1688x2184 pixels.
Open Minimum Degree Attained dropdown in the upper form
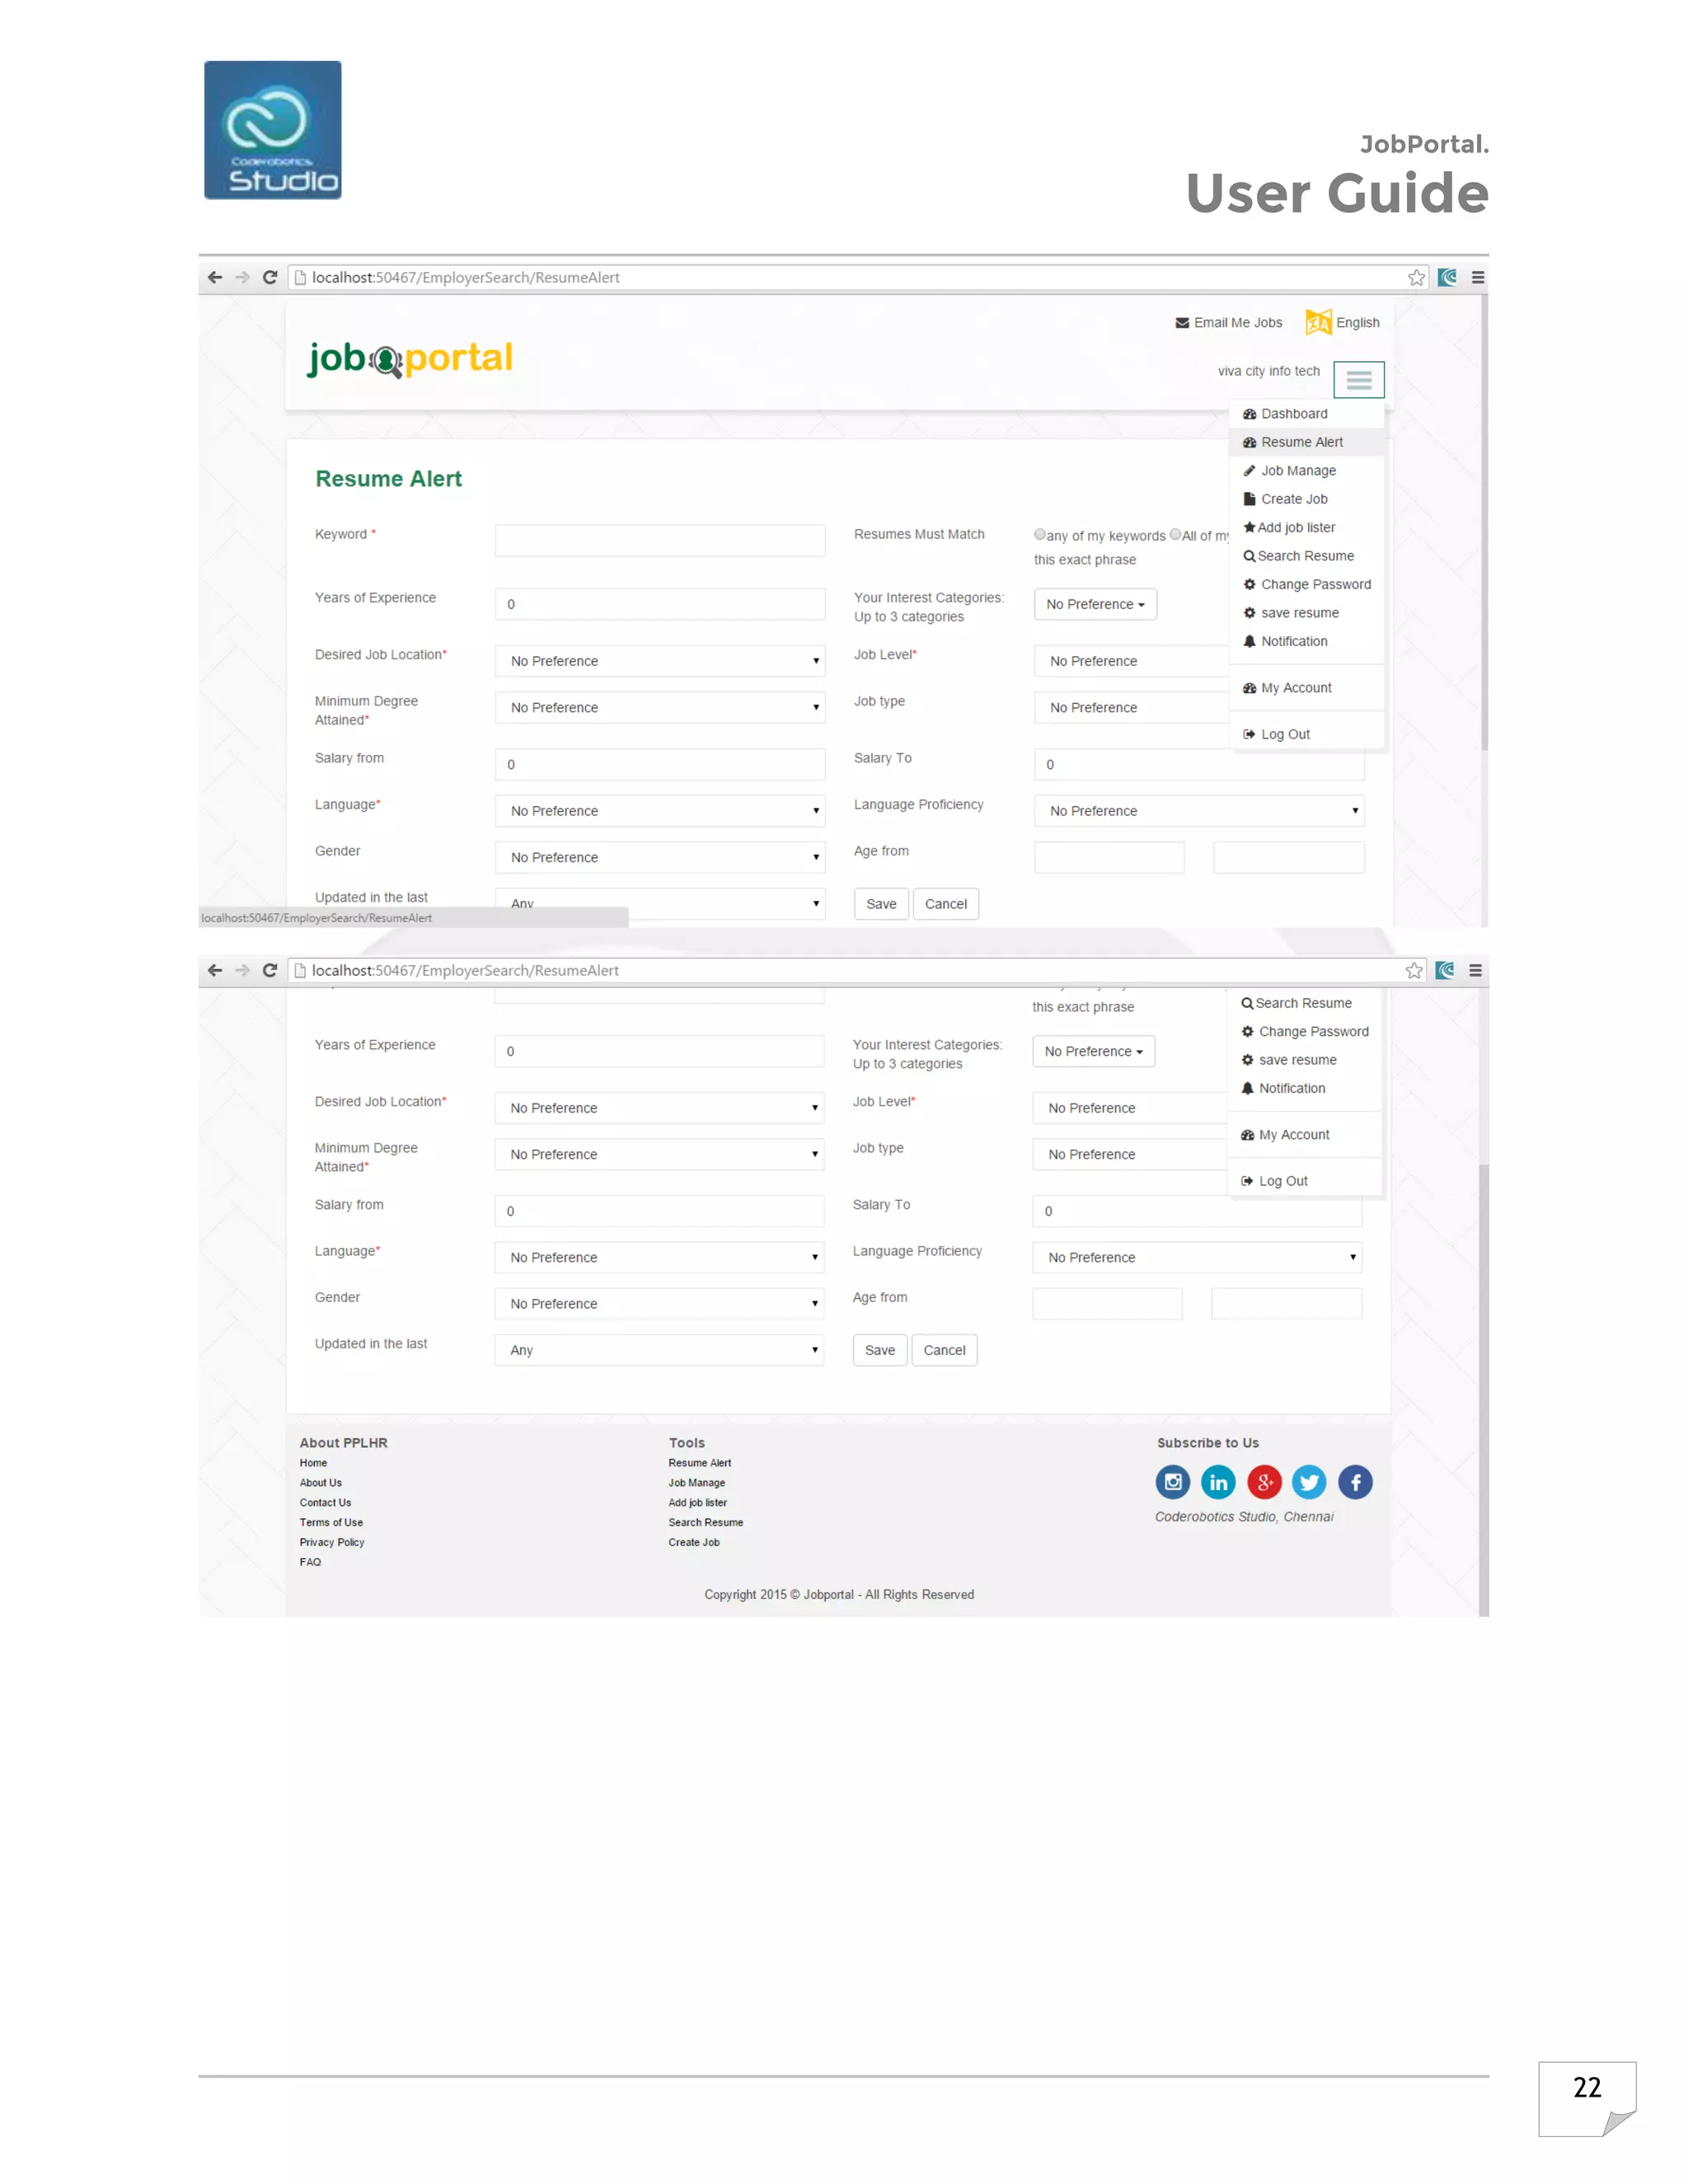tap(660, 707)
